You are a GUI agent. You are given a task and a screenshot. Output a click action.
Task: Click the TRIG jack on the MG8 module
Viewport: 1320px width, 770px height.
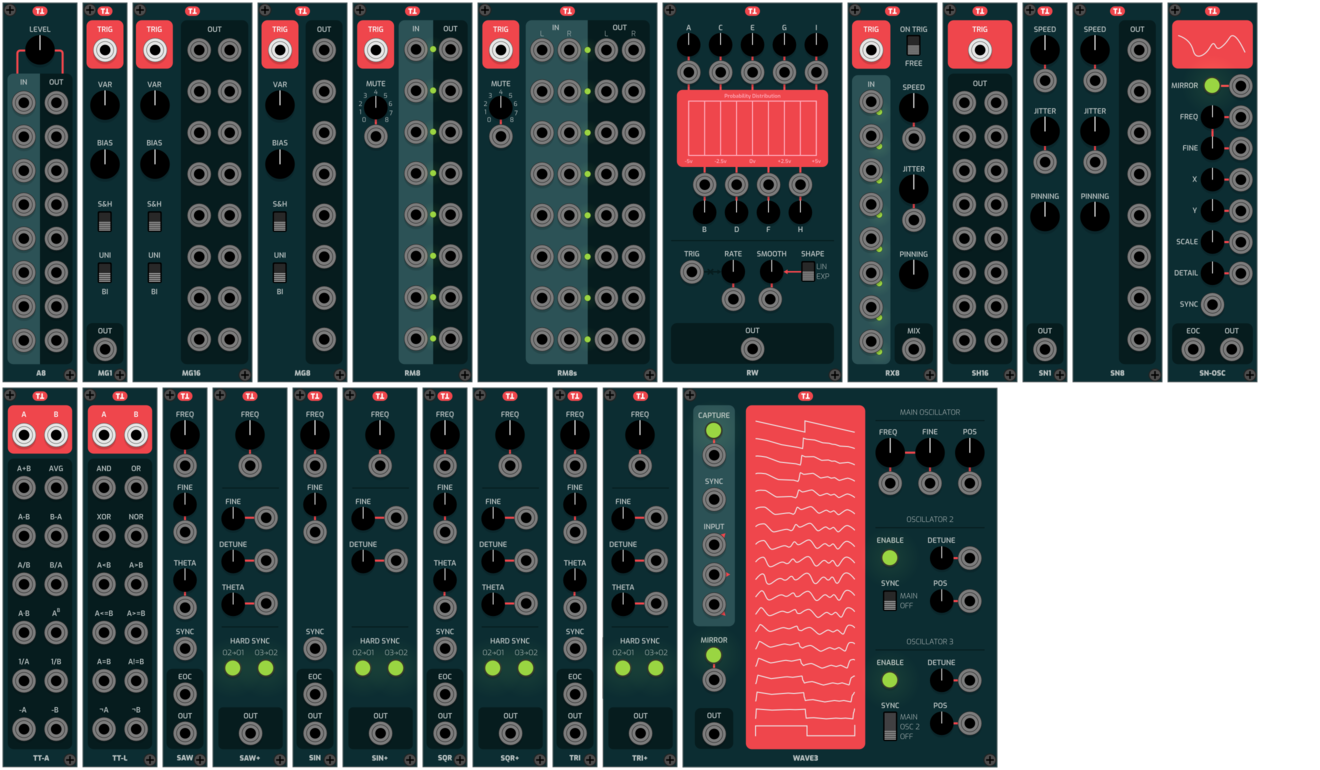[x=280, y=50]
